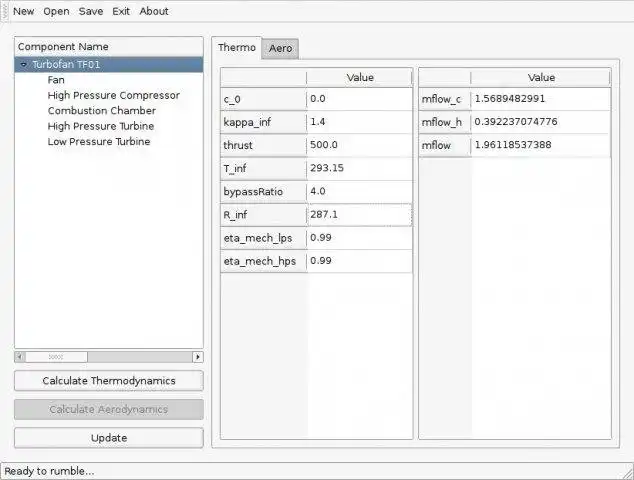Click the Save toolbar item

point(91,11)
